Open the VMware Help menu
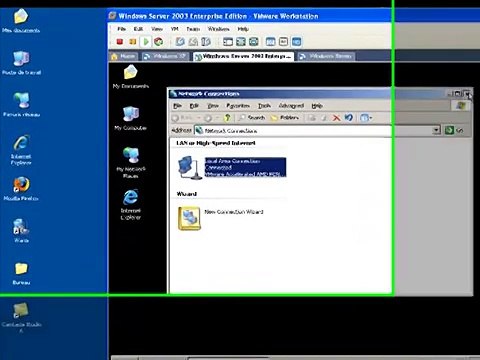Screen dimensions: 480x360 [x=243, y=29]
